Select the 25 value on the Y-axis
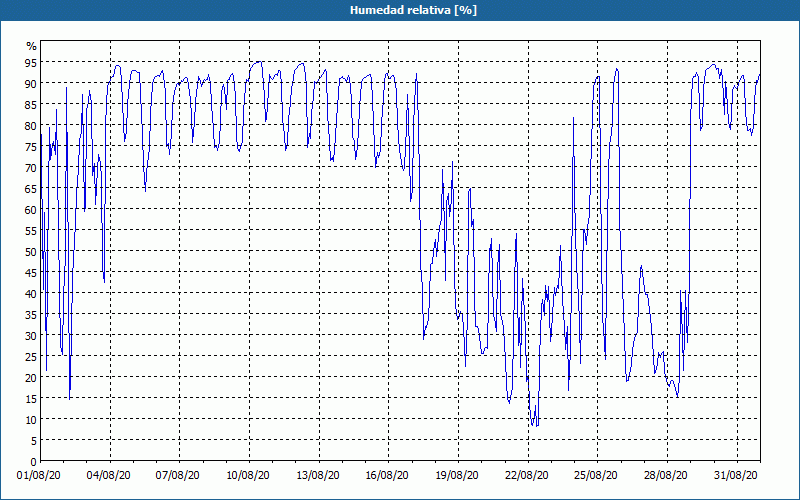The image size is (800, 500). click(x=31, y=357)
